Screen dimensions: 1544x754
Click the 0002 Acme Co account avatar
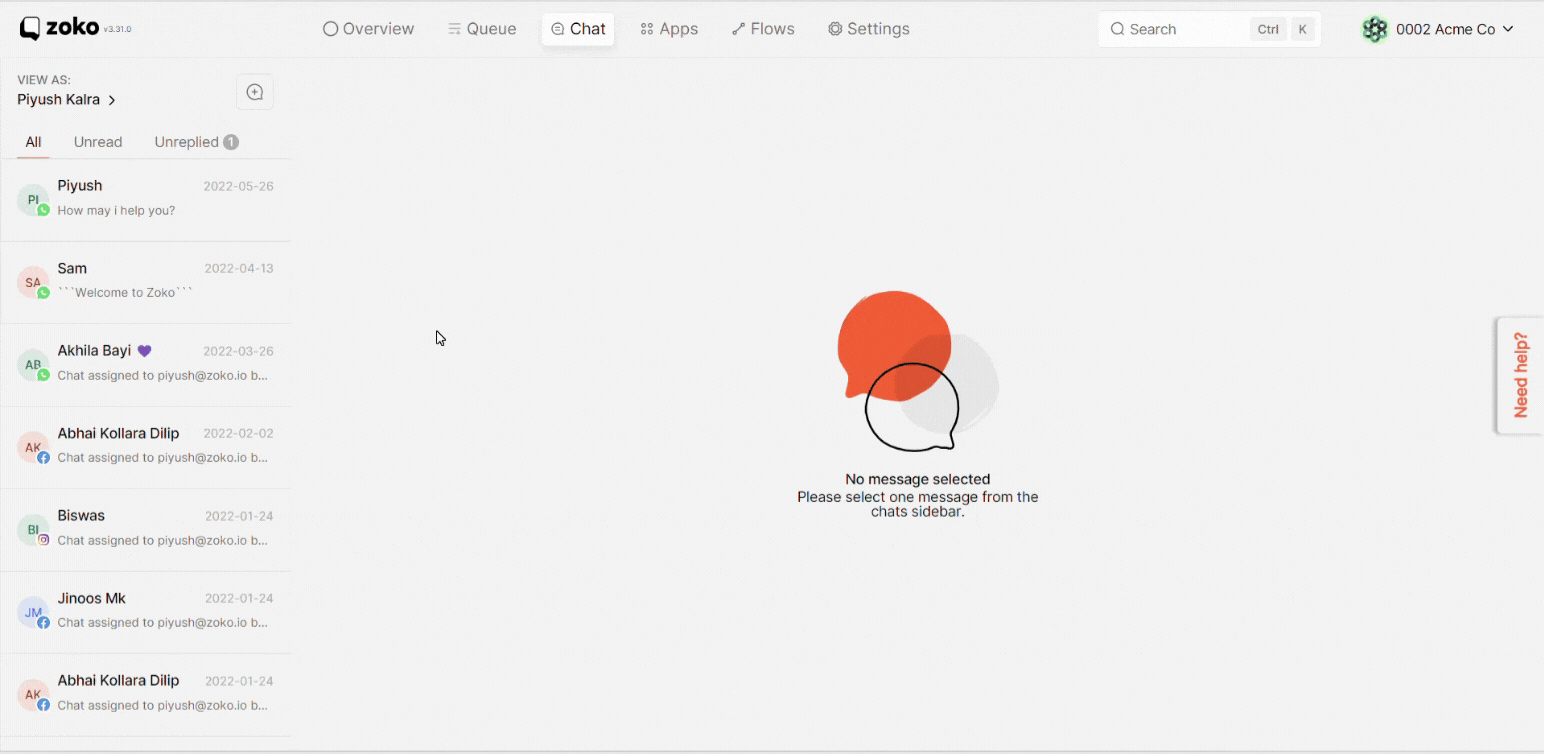[x=1375, y=29]
